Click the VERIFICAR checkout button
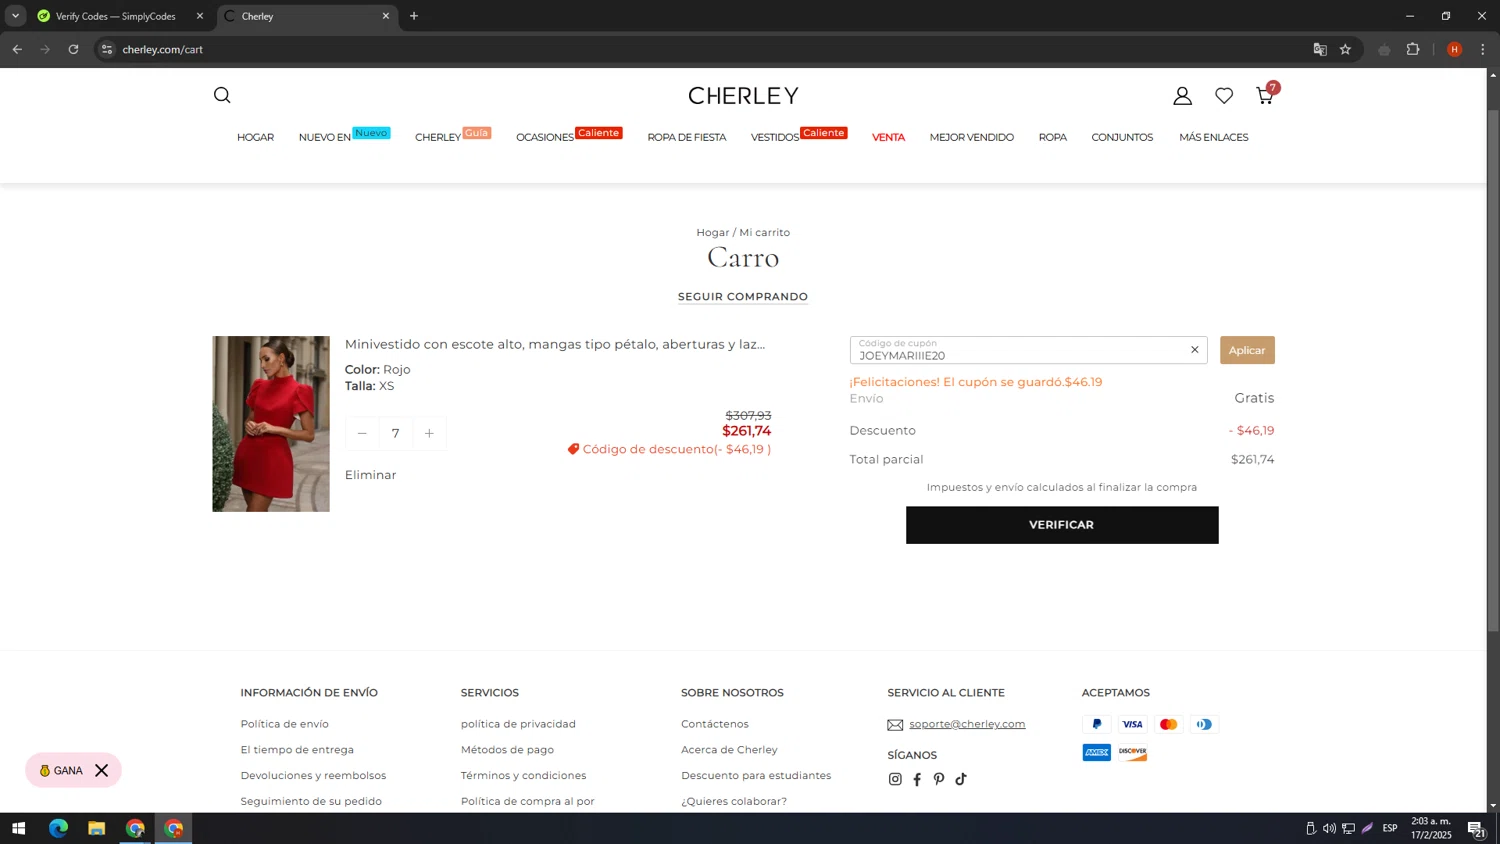The image size is (1500, 844). coord(1062,525)
